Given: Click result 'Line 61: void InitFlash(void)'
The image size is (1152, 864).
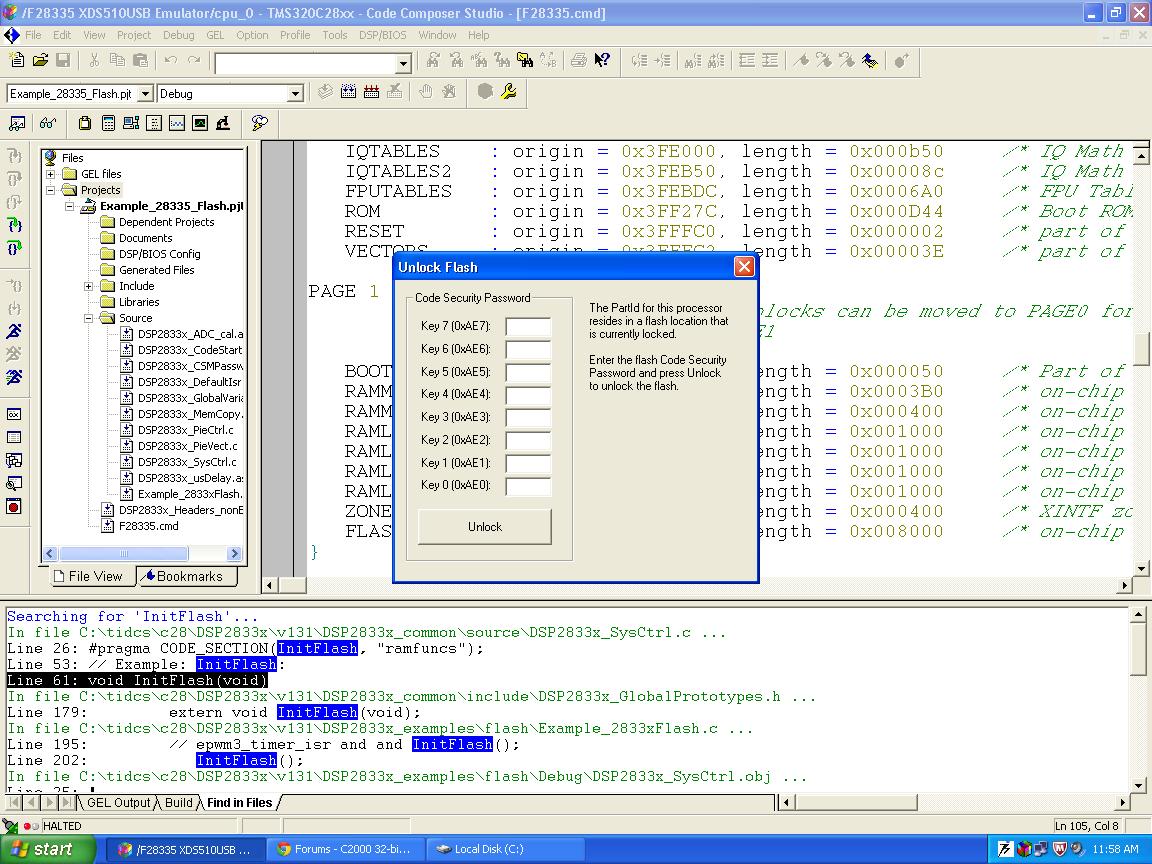Looking at the screenshot, I should [137, 680].
